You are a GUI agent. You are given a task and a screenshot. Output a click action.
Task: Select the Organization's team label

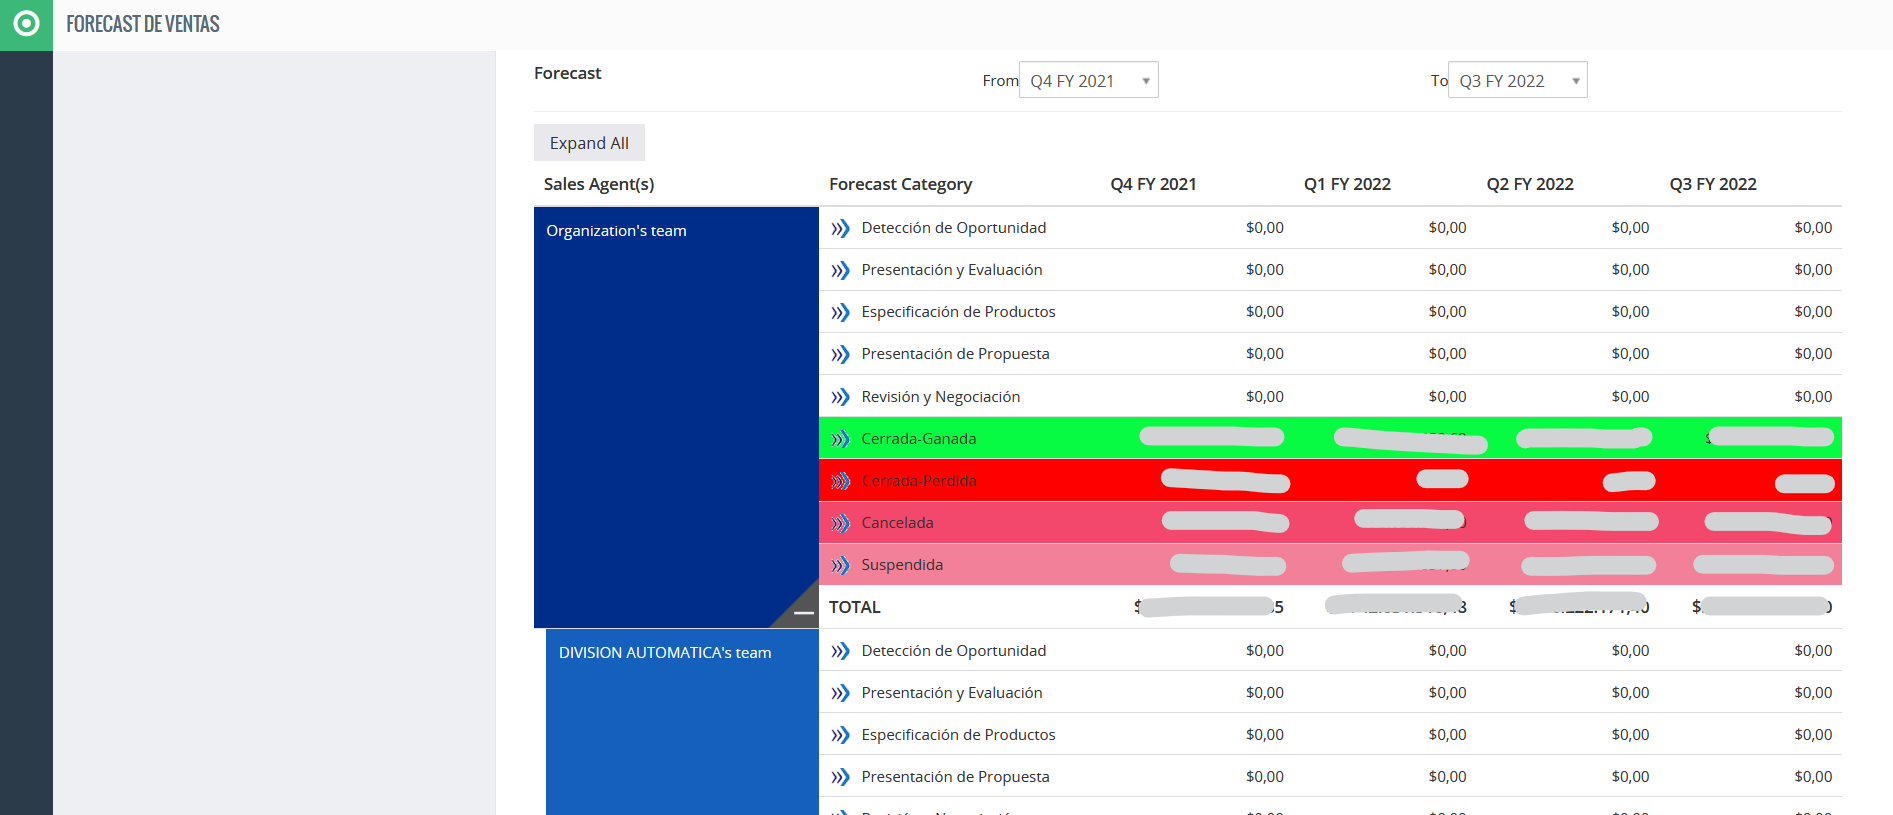click(616, 231)
